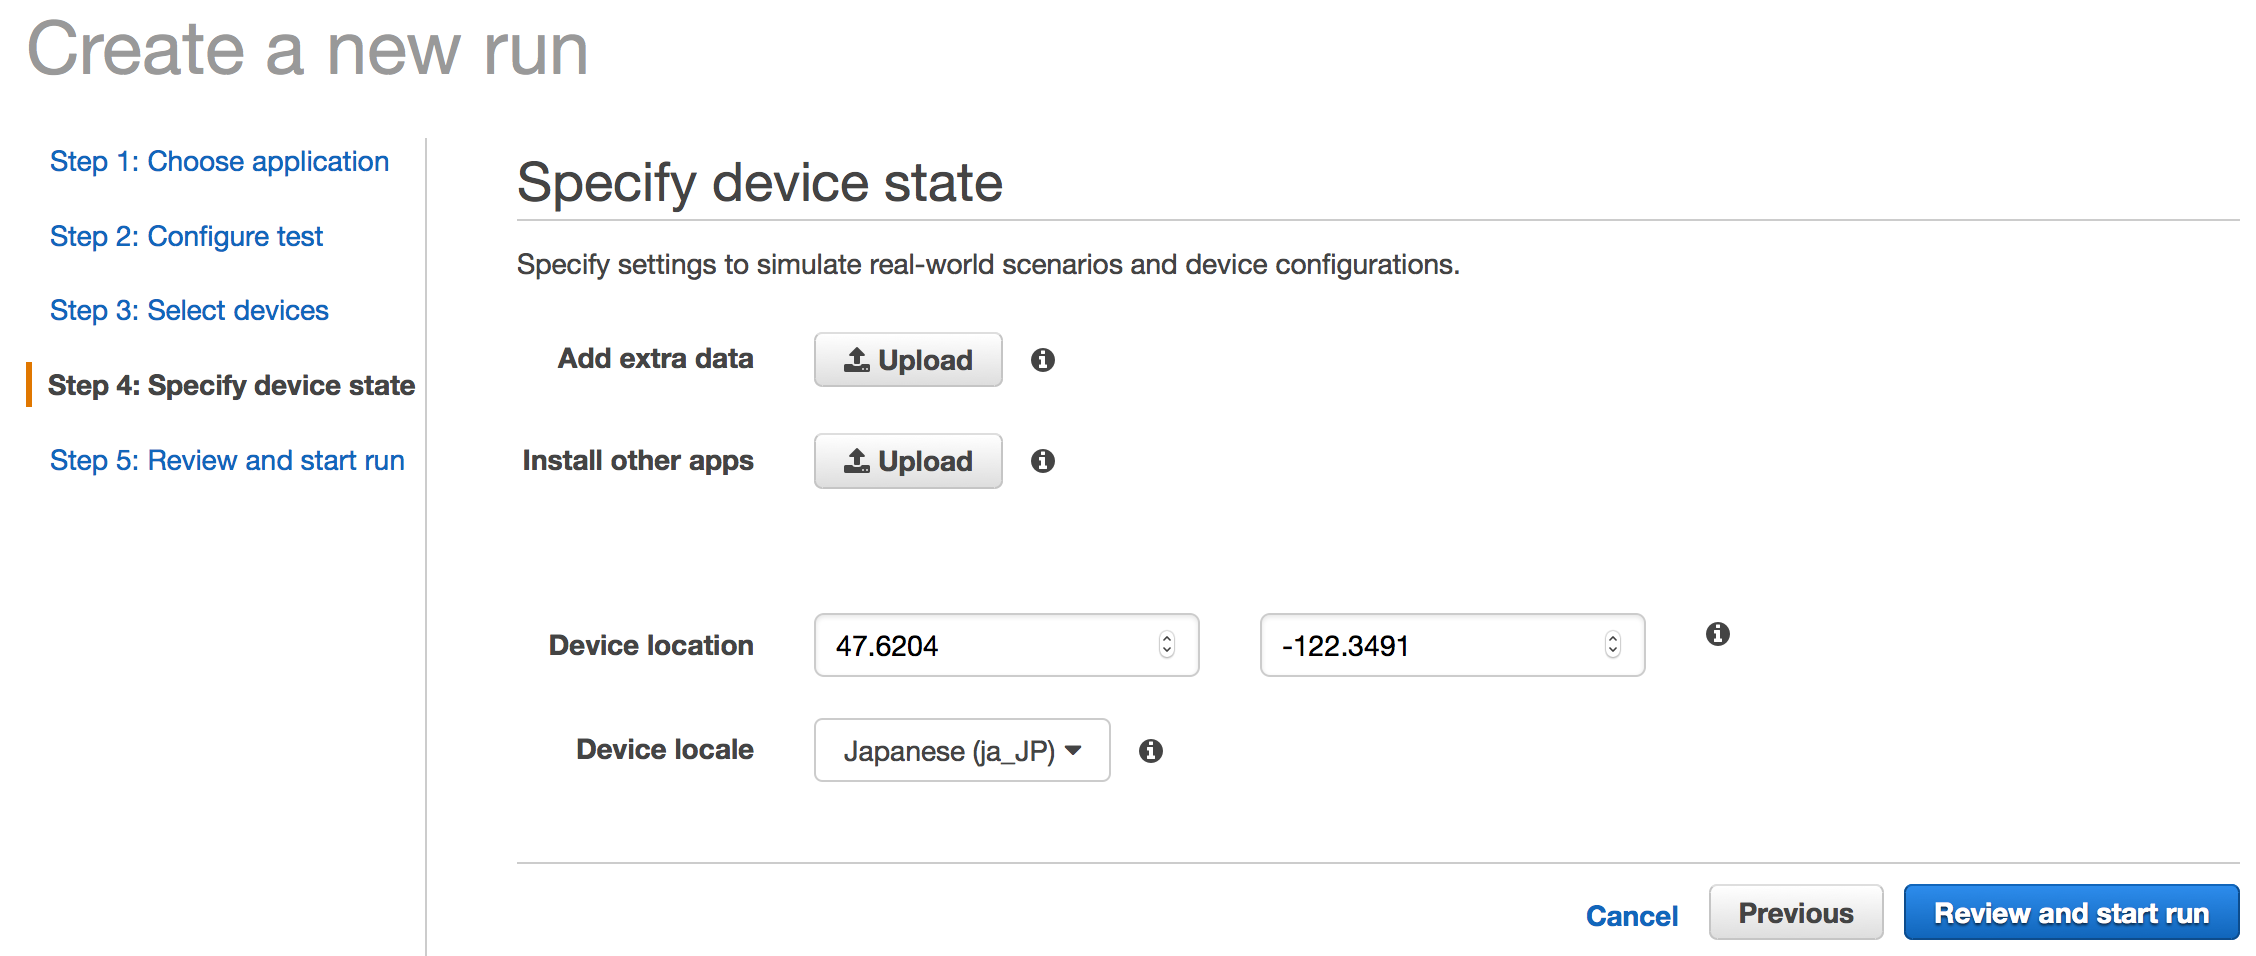Click the blue Review and start run button

2070,913
